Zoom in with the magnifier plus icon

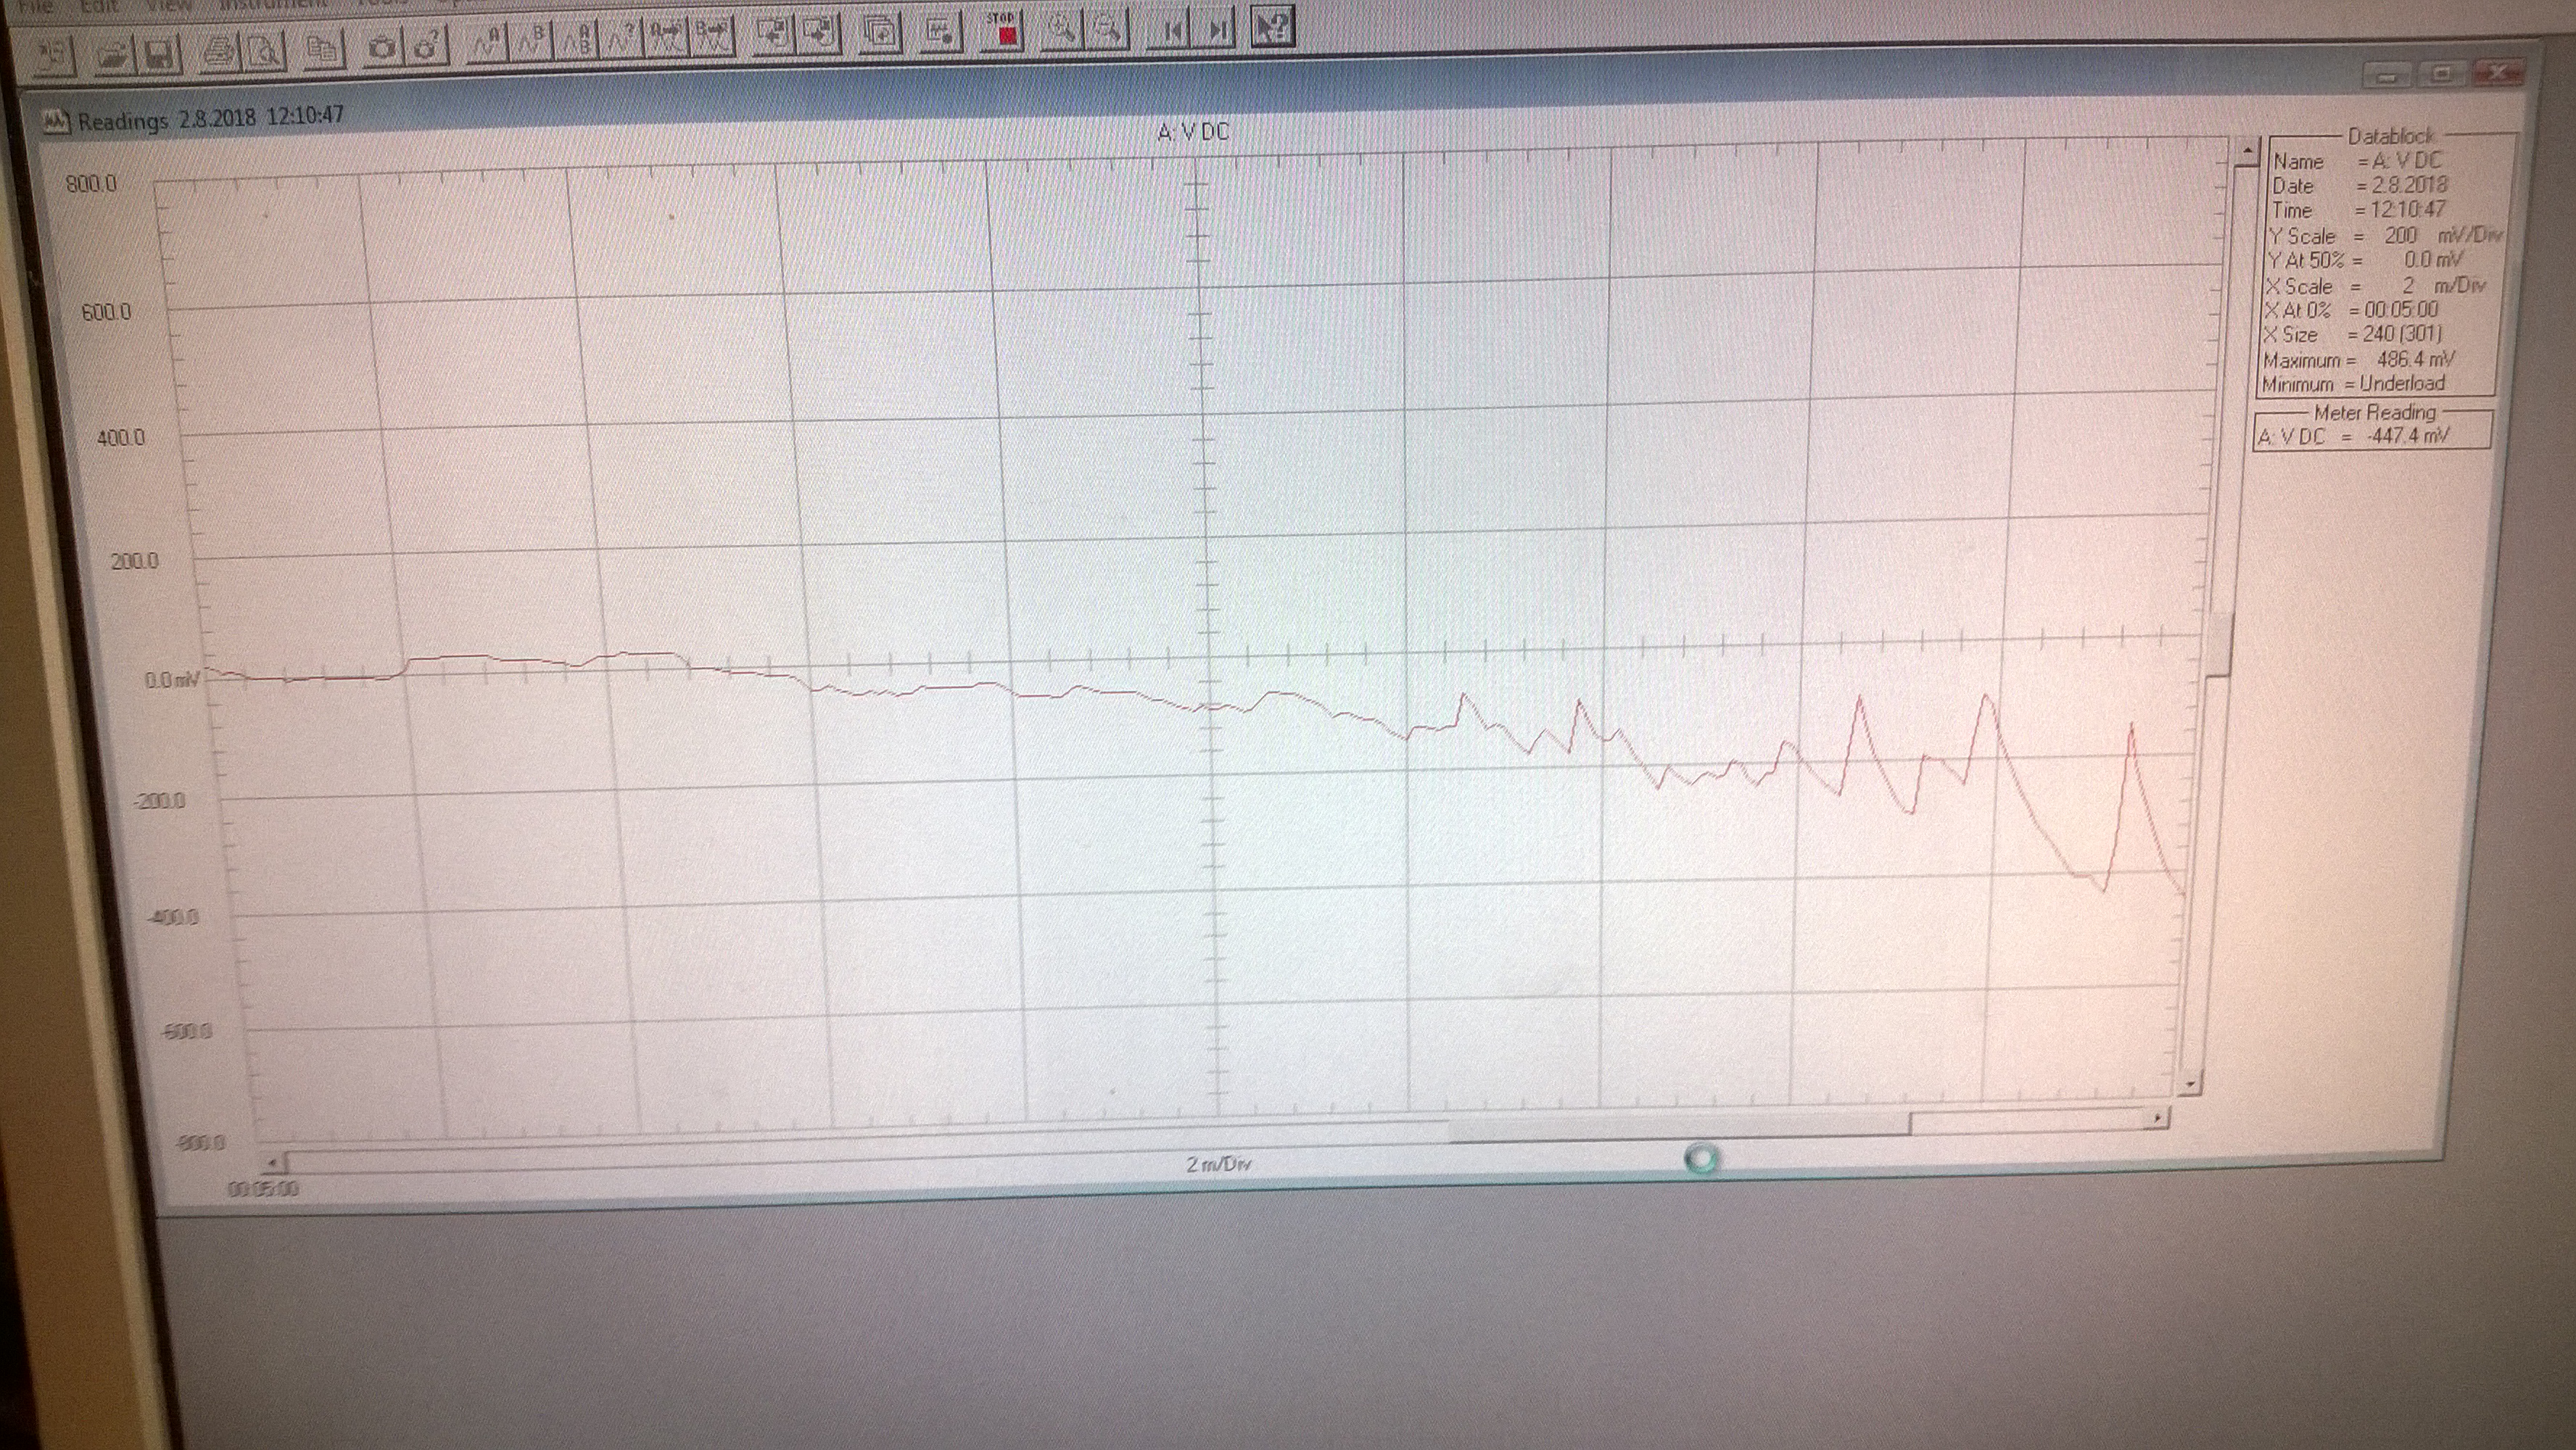pos(1062,29)
